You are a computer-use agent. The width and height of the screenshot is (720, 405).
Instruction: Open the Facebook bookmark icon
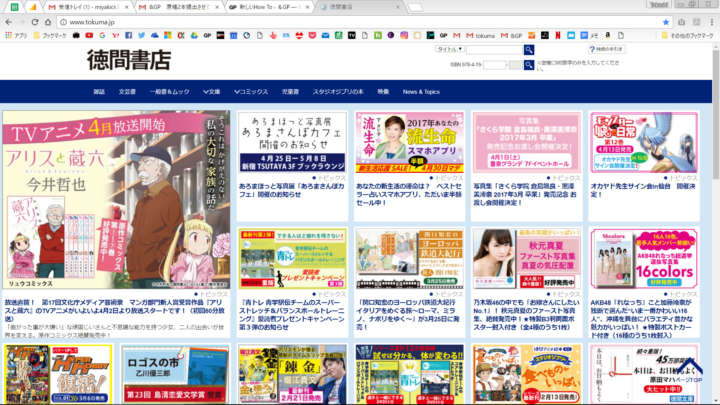(129, 35)
